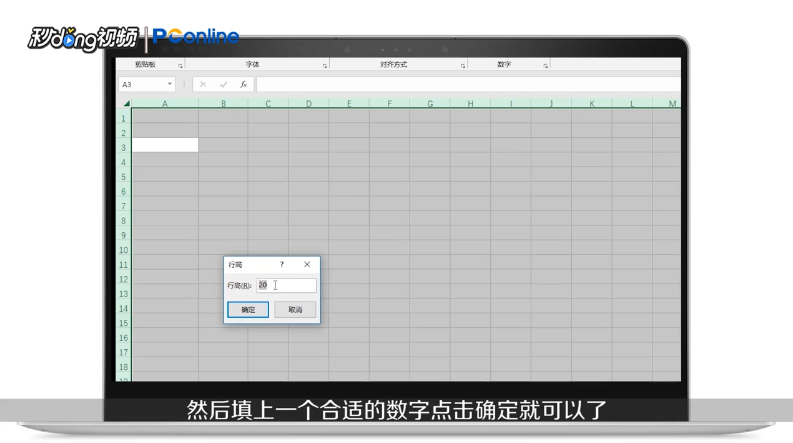793x443 pixels.
Task: Select column L header
Action: click(632, 104)
